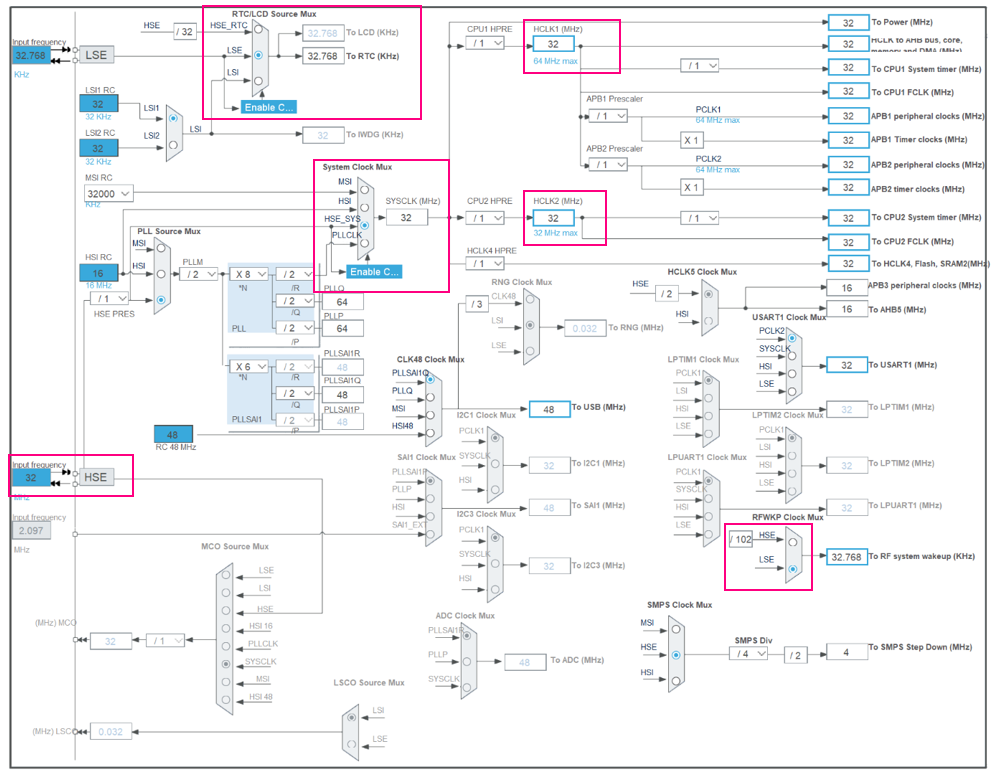Open PLLM /2 divider dropdown

pos(199,274)
